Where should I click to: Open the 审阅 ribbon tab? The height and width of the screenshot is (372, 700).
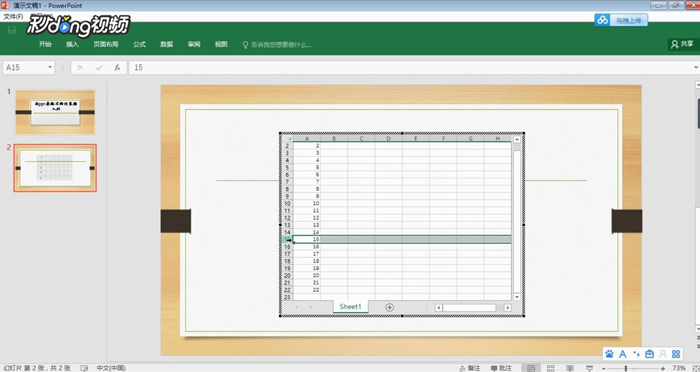tap(194, 44)
